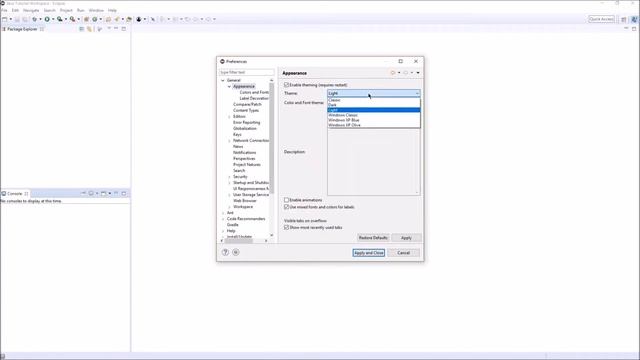Click the Apply button

click(x=406, y=238)
